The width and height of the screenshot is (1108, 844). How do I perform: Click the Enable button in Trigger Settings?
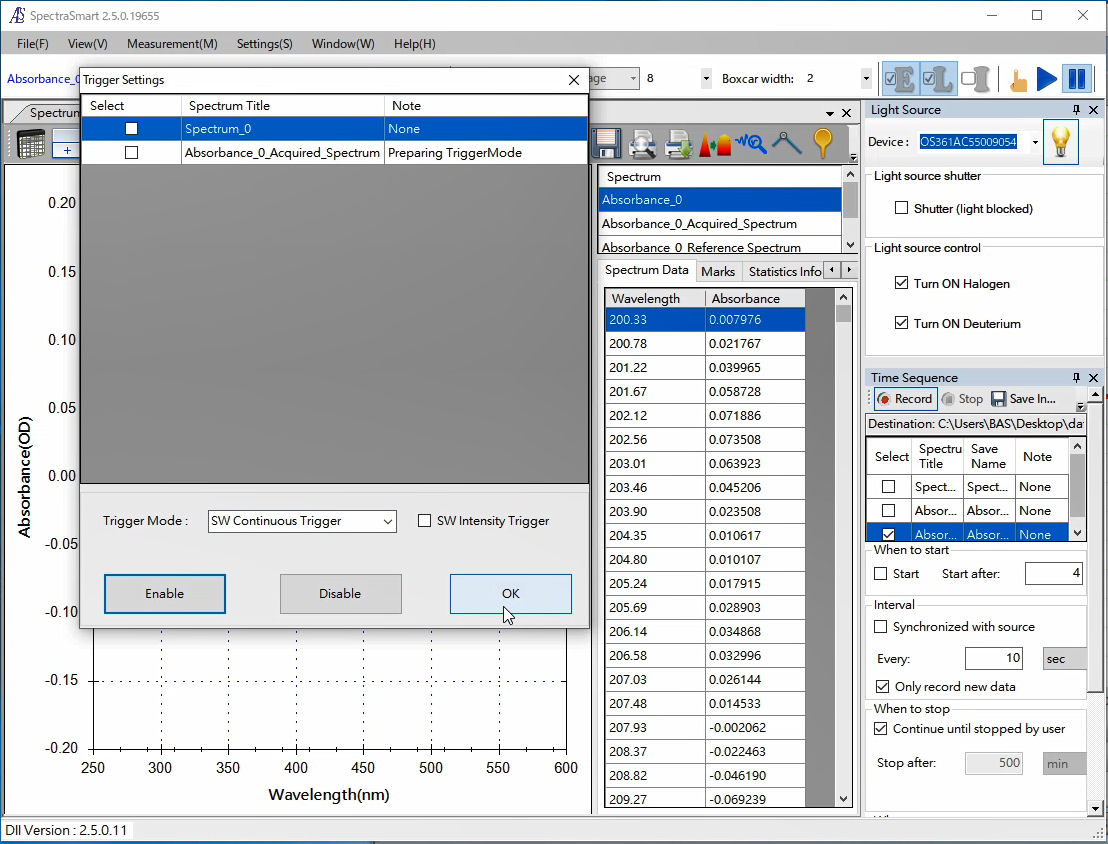coord(165,594)
